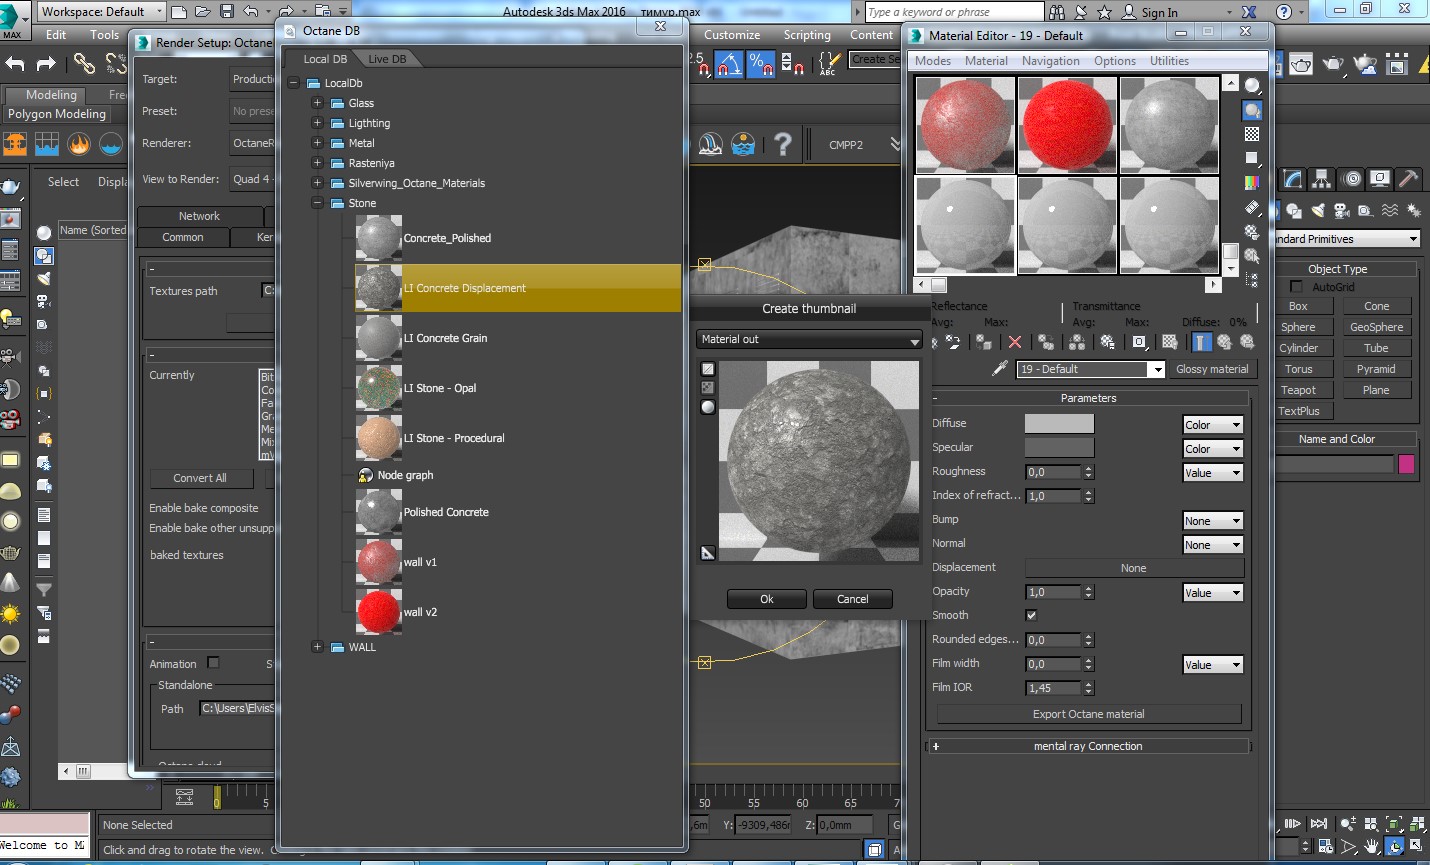Enable the AutoGrid checkbox
The width and height of the screenshot is (1430, 865).
1297,287
